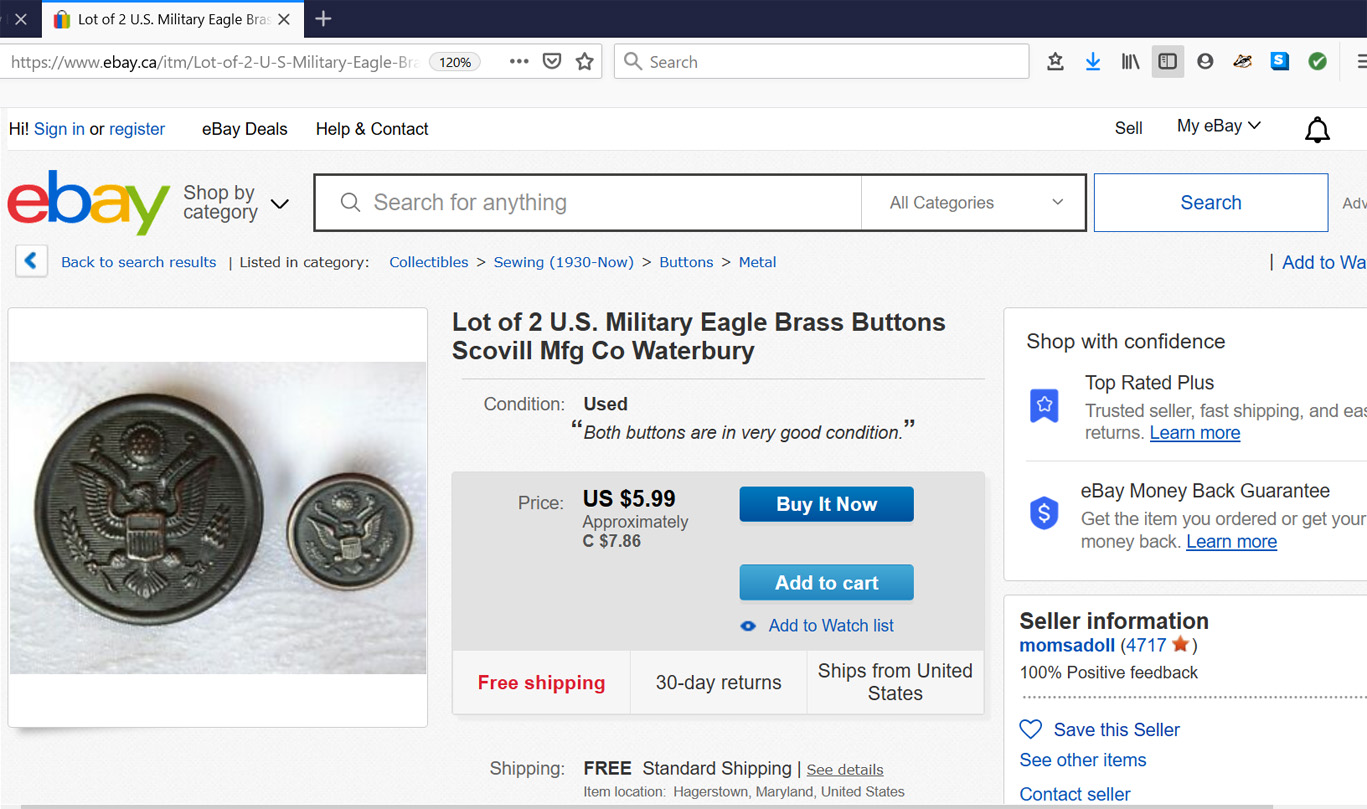Image resolution: width=1367 pixels, height=809 pixels.
Task: Bookmark this page with the star icon
Action: [x=585, y=62]
